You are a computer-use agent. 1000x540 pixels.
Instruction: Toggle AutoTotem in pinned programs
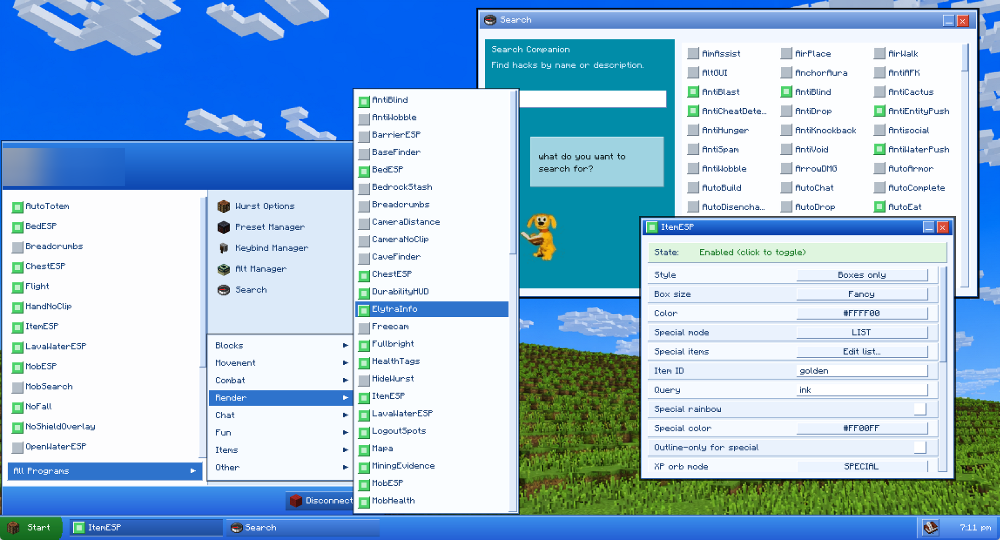18,207
